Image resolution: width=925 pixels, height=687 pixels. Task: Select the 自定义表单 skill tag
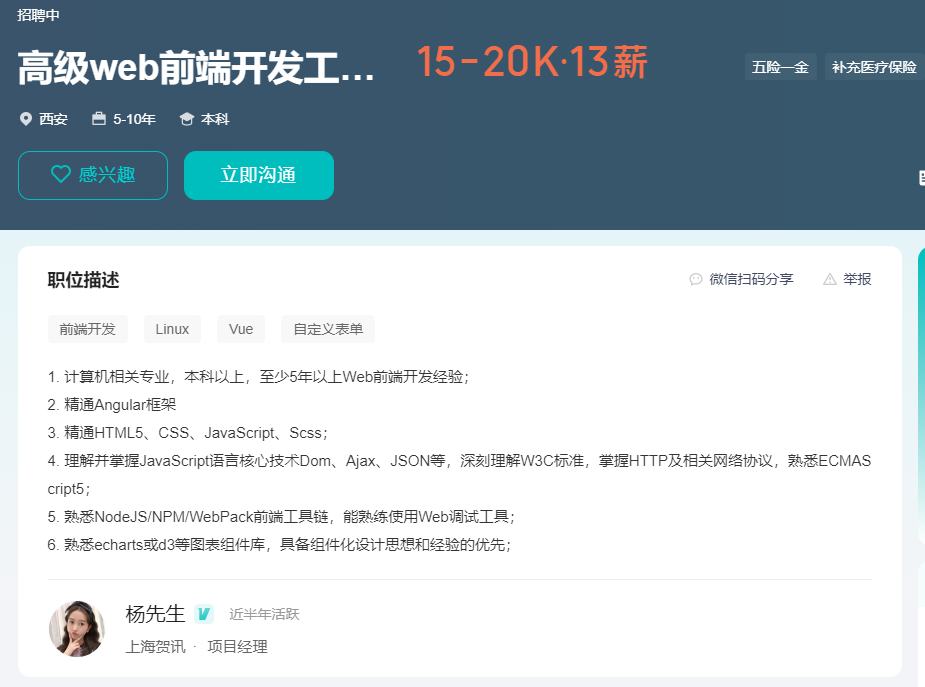[x=330, y=329]
